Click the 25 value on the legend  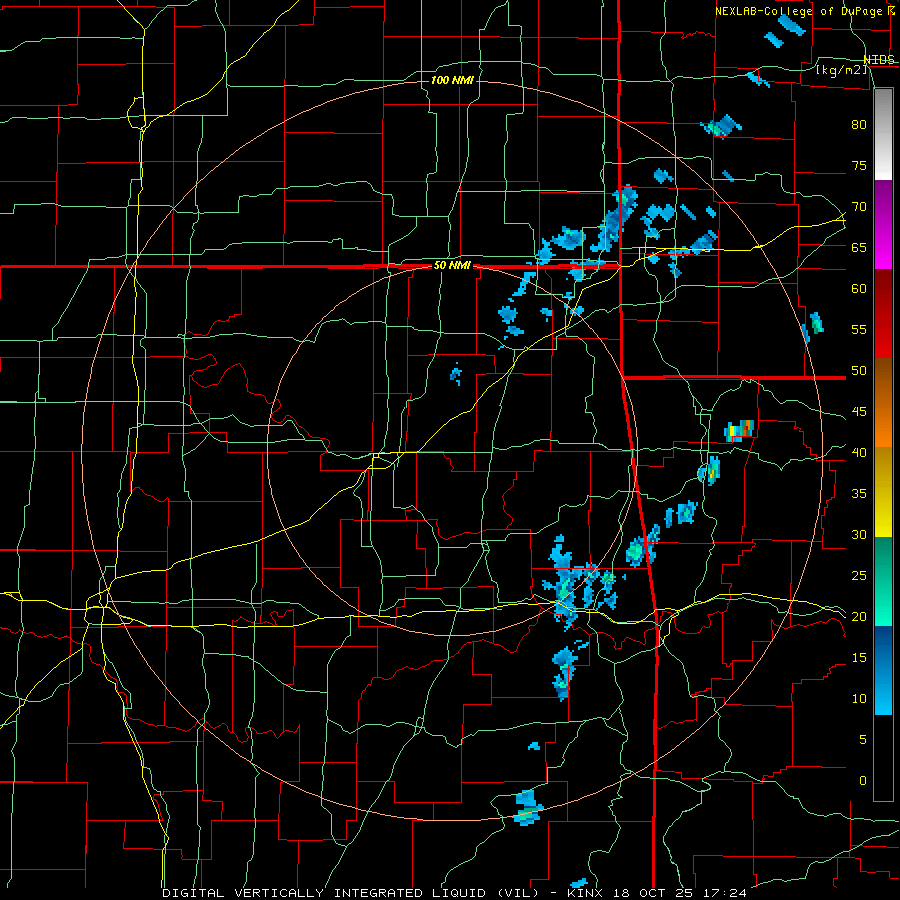[859, 576]
